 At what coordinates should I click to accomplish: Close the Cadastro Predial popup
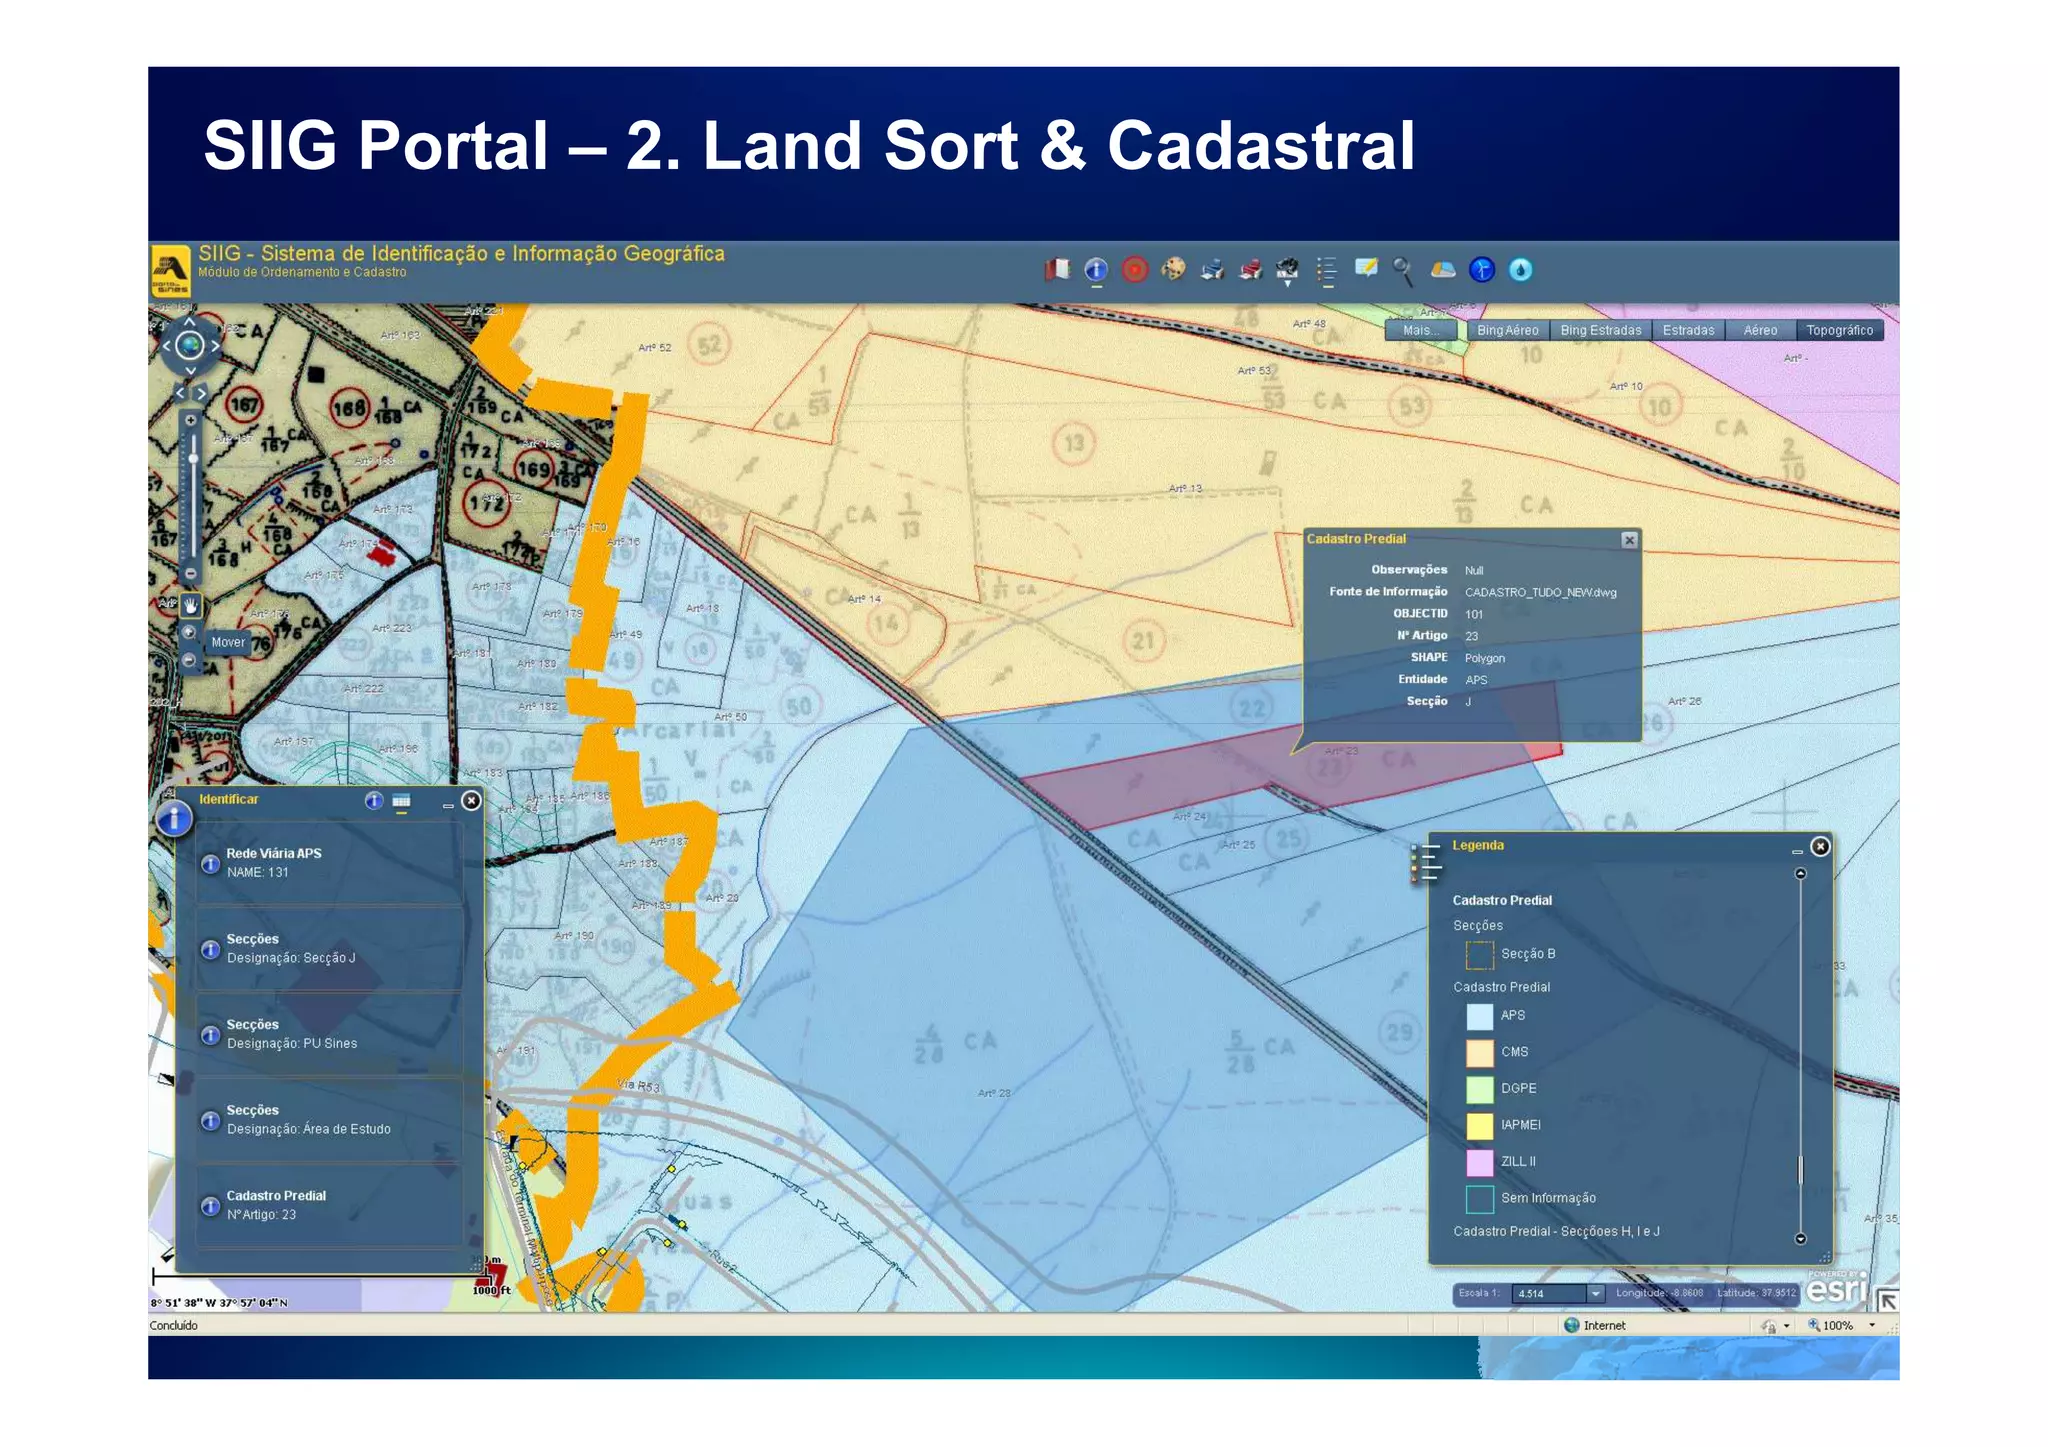pos(1629,540)
